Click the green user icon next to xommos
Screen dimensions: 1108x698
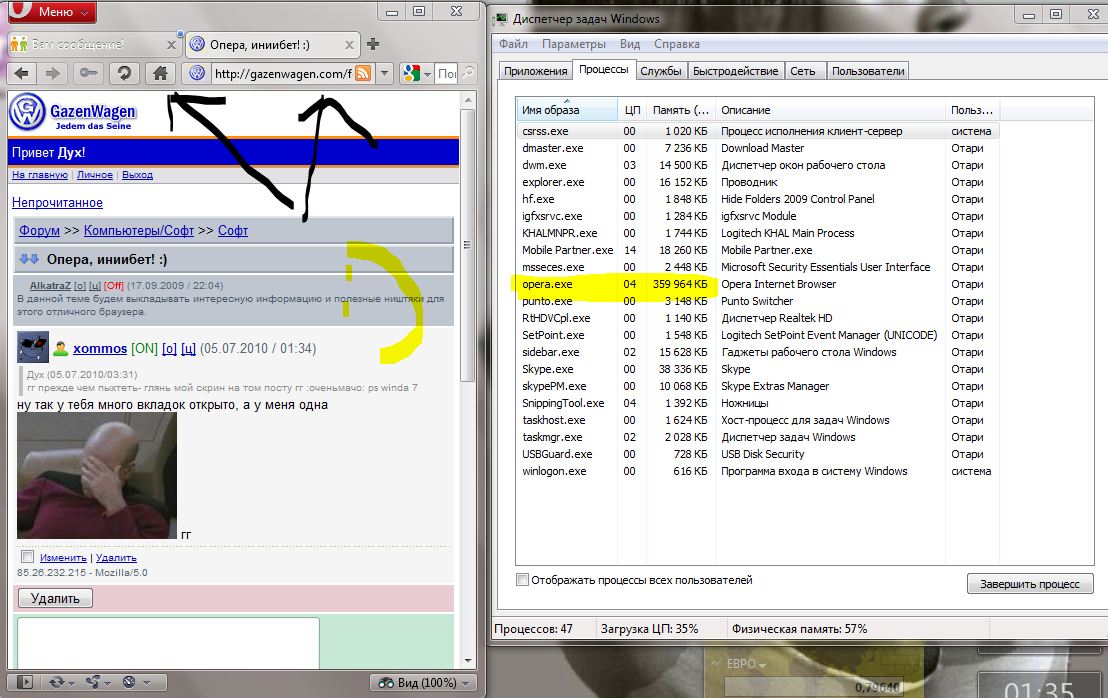point(61,348)
